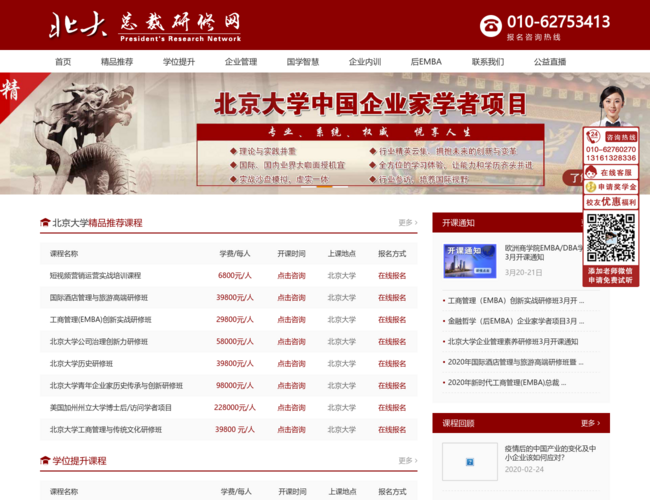650x500 pixels.
Task: Click the 咨询热线 phone icon in sidebar
Action: pyautogui.click(x=593, y=136)
